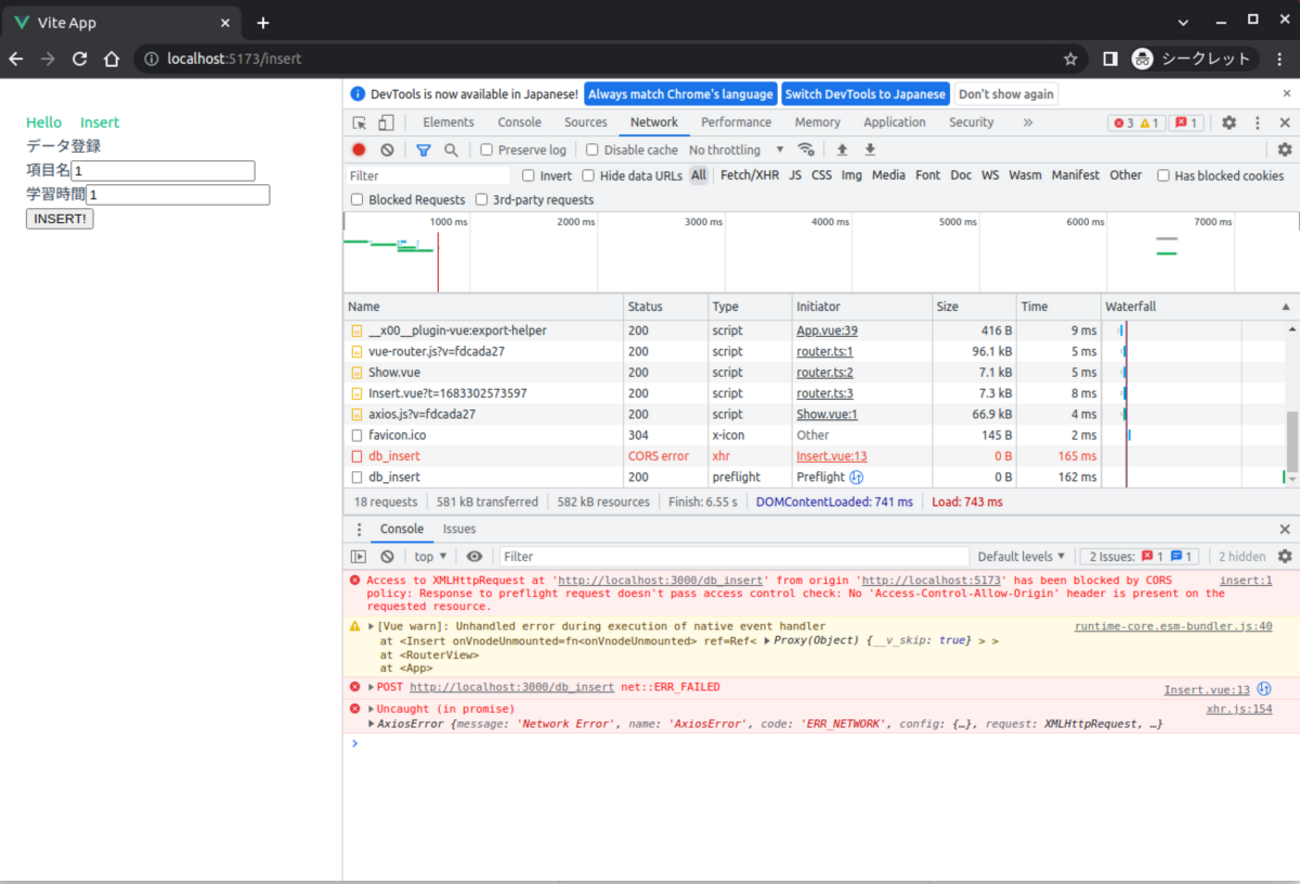Expand the AxiosError object in console

(x=372, y=724)
